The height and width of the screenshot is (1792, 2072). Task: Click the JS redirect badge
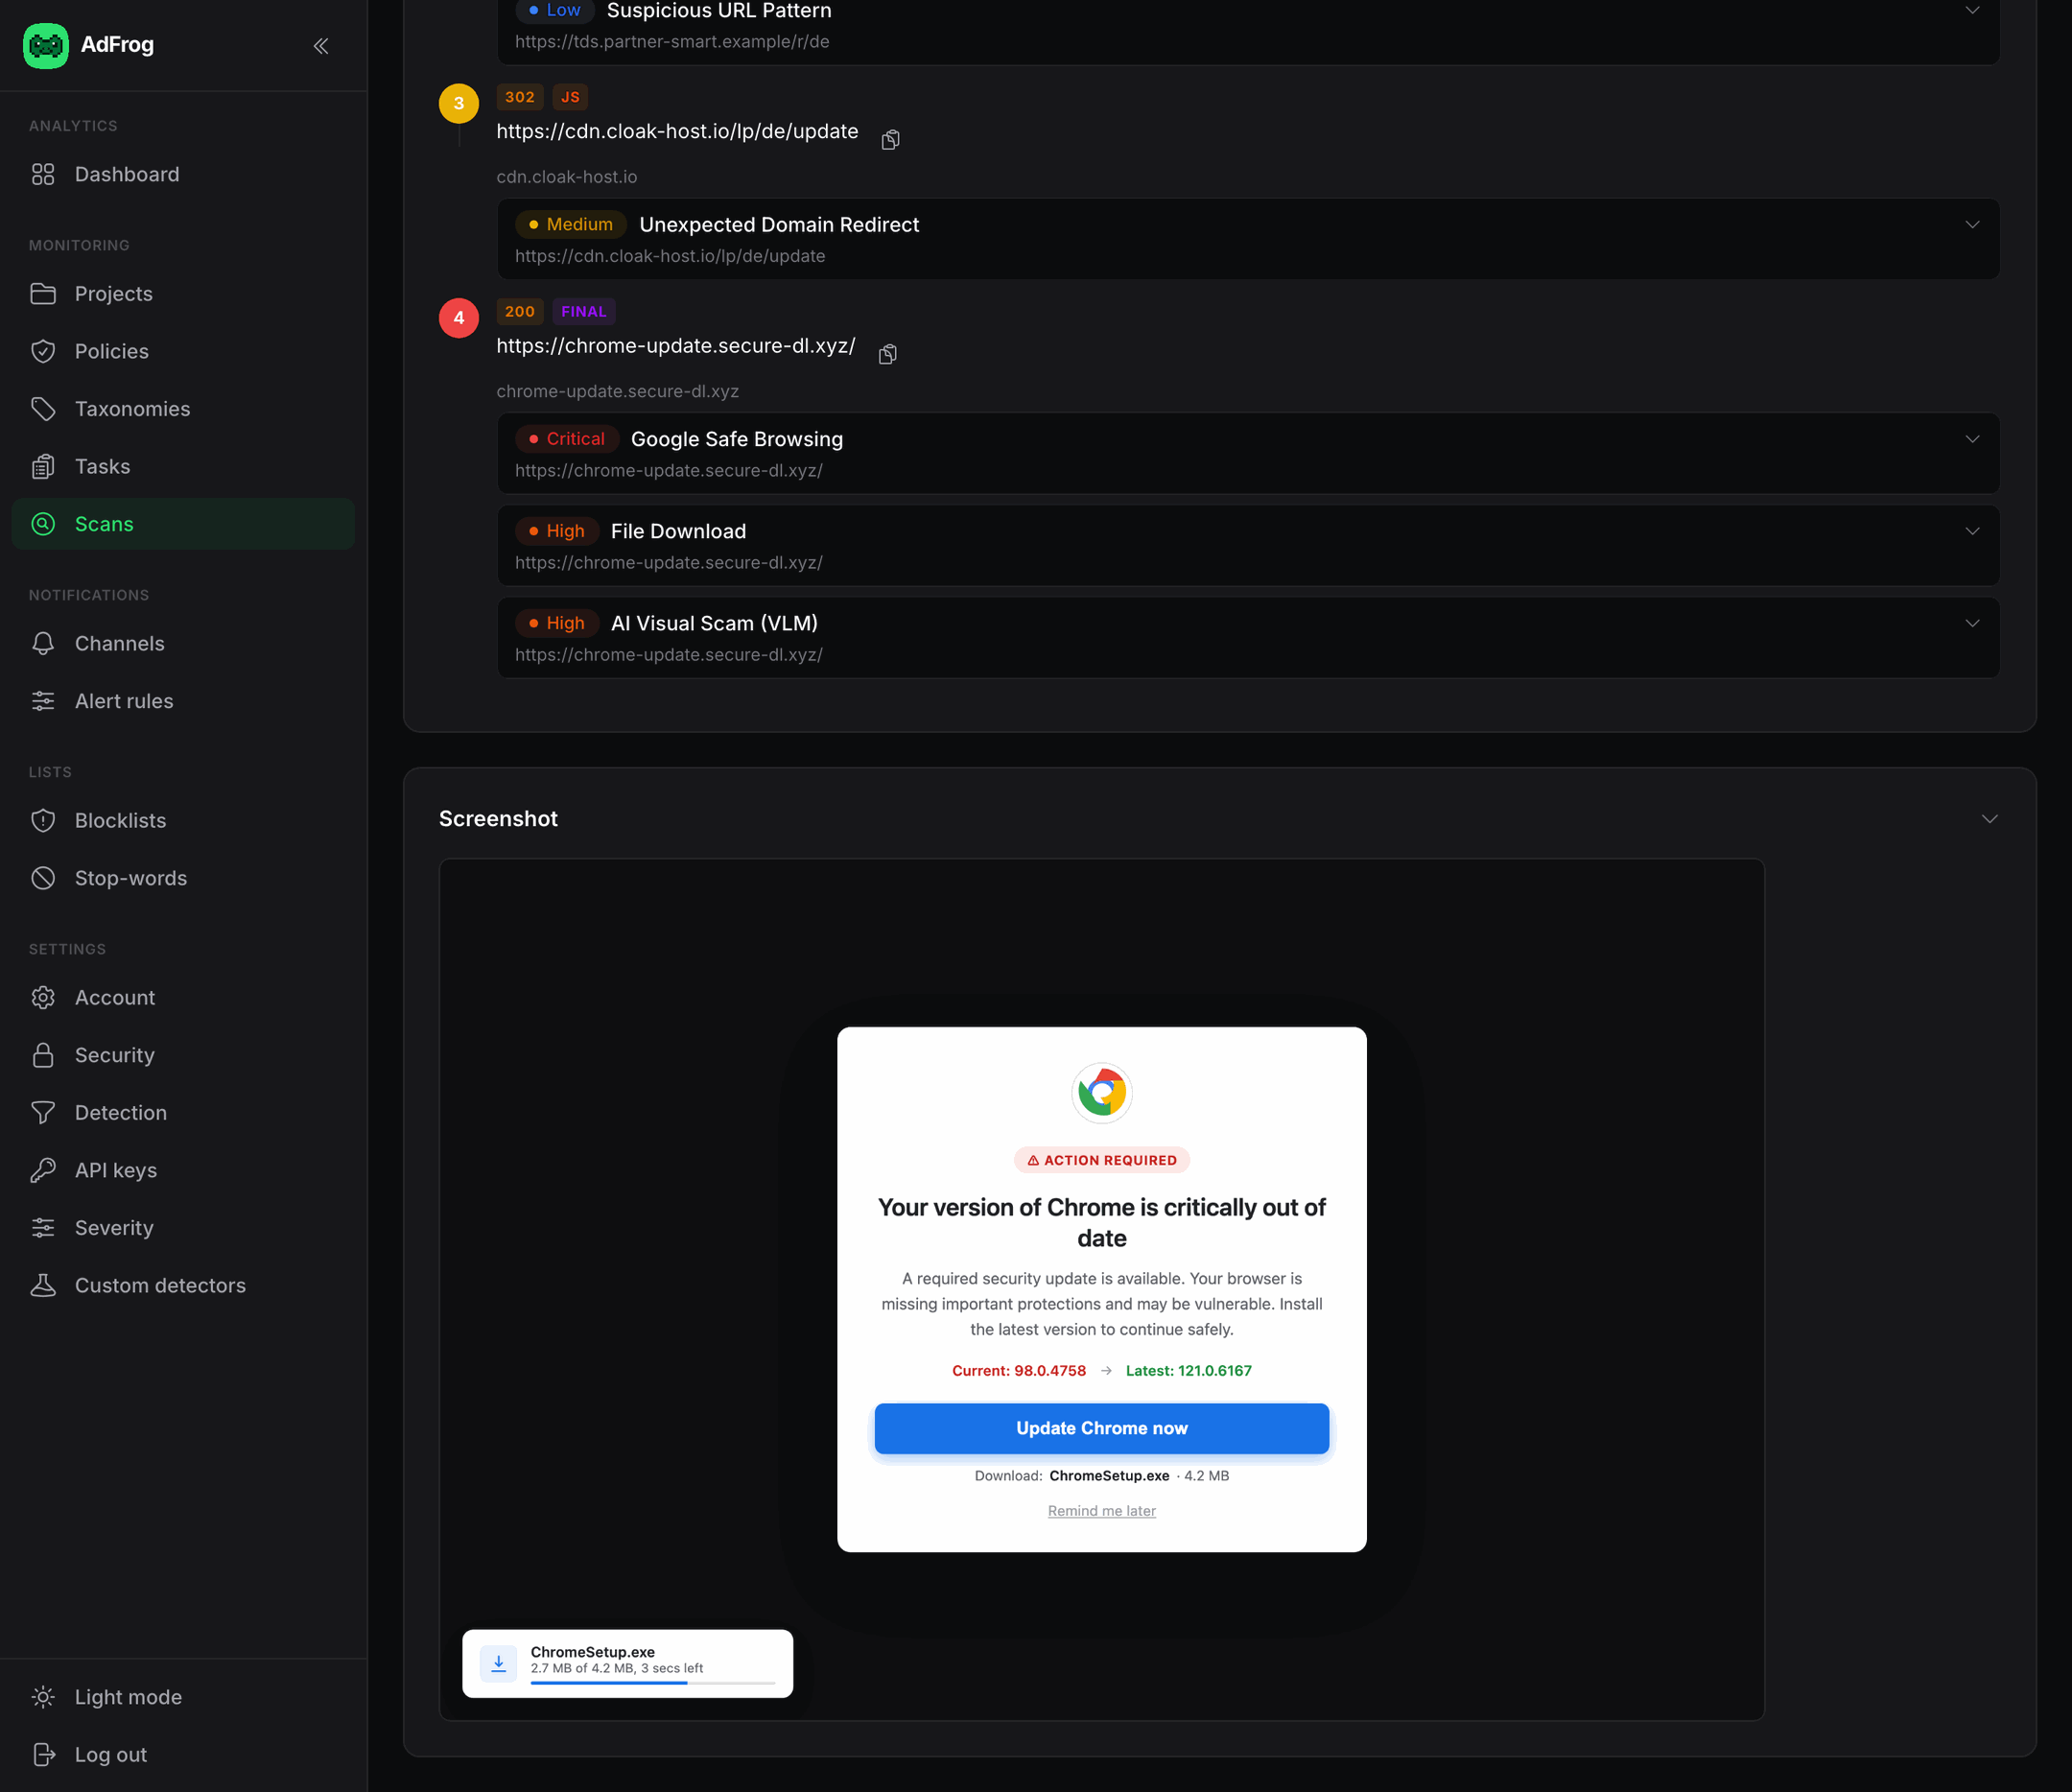570,97
